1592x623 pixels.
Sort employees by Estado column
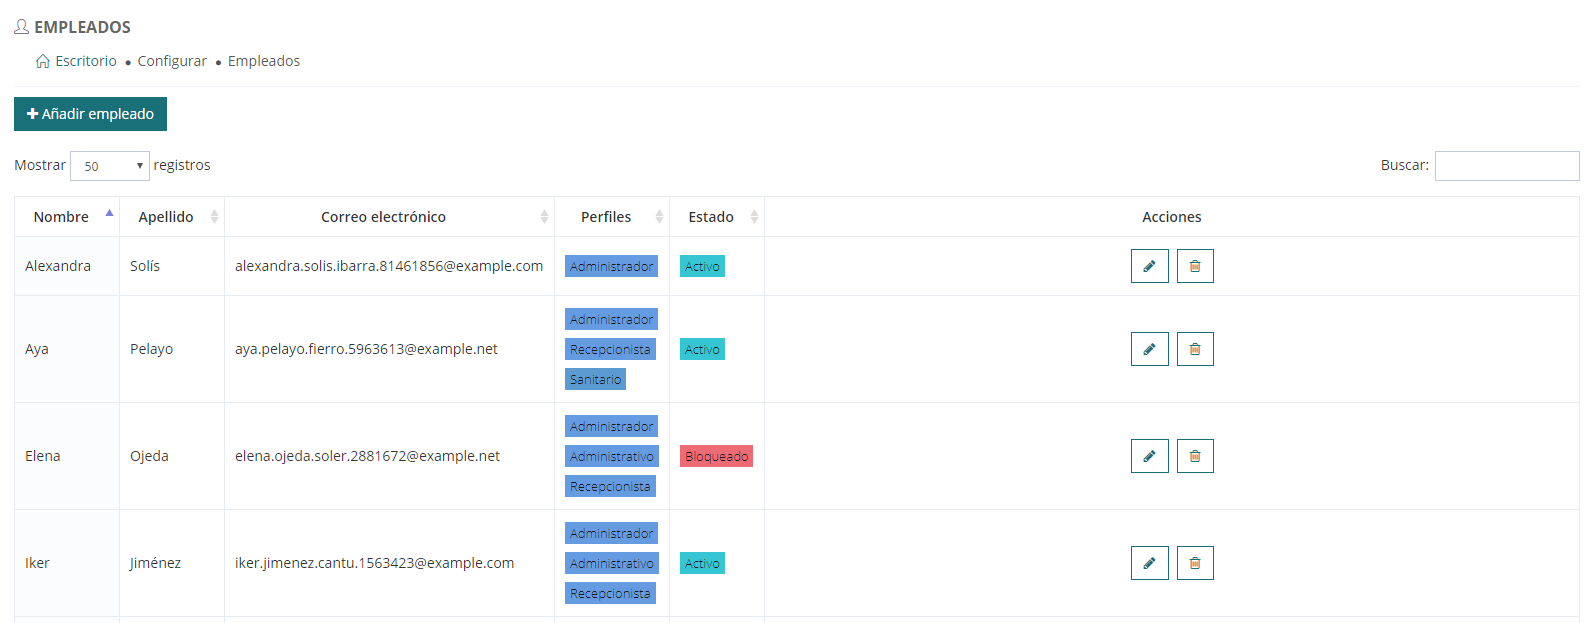point(711,217)
